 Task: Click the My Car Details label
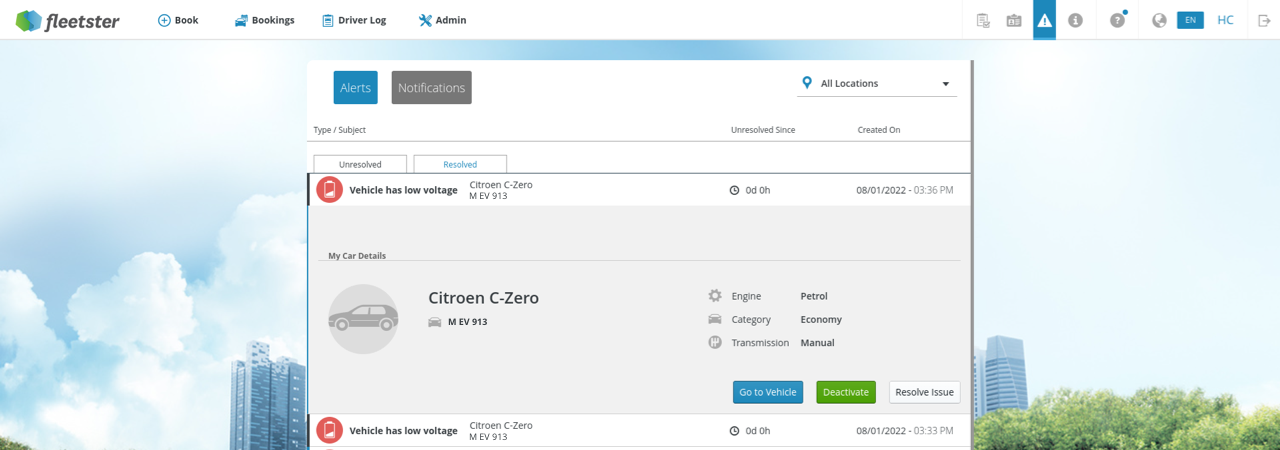pyautogui.click(x=357, y=256)
